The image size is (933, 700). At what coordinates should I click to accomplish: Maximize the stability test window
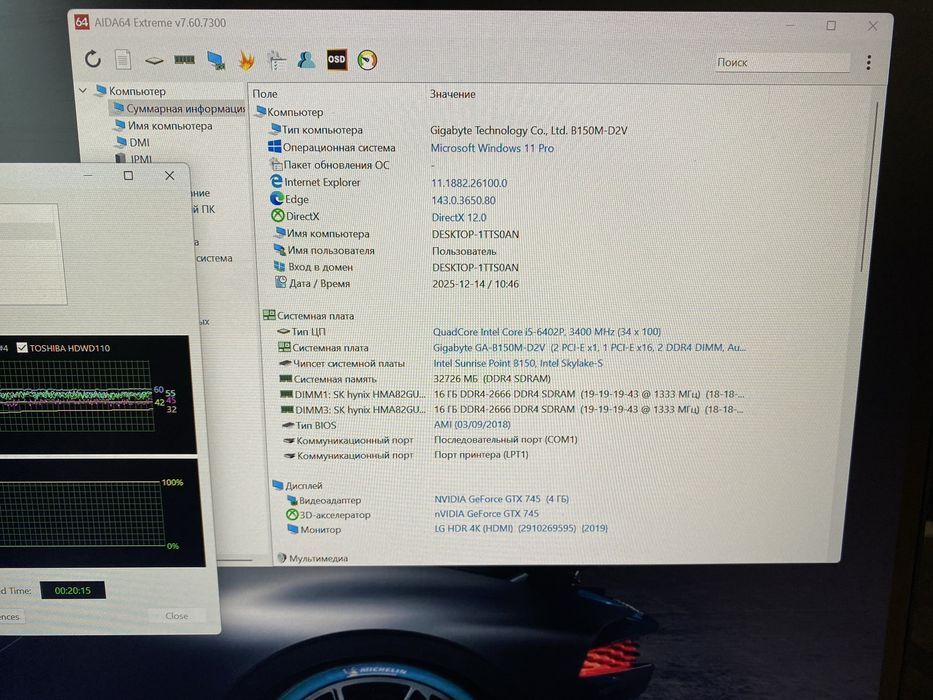tap(128, 176)
